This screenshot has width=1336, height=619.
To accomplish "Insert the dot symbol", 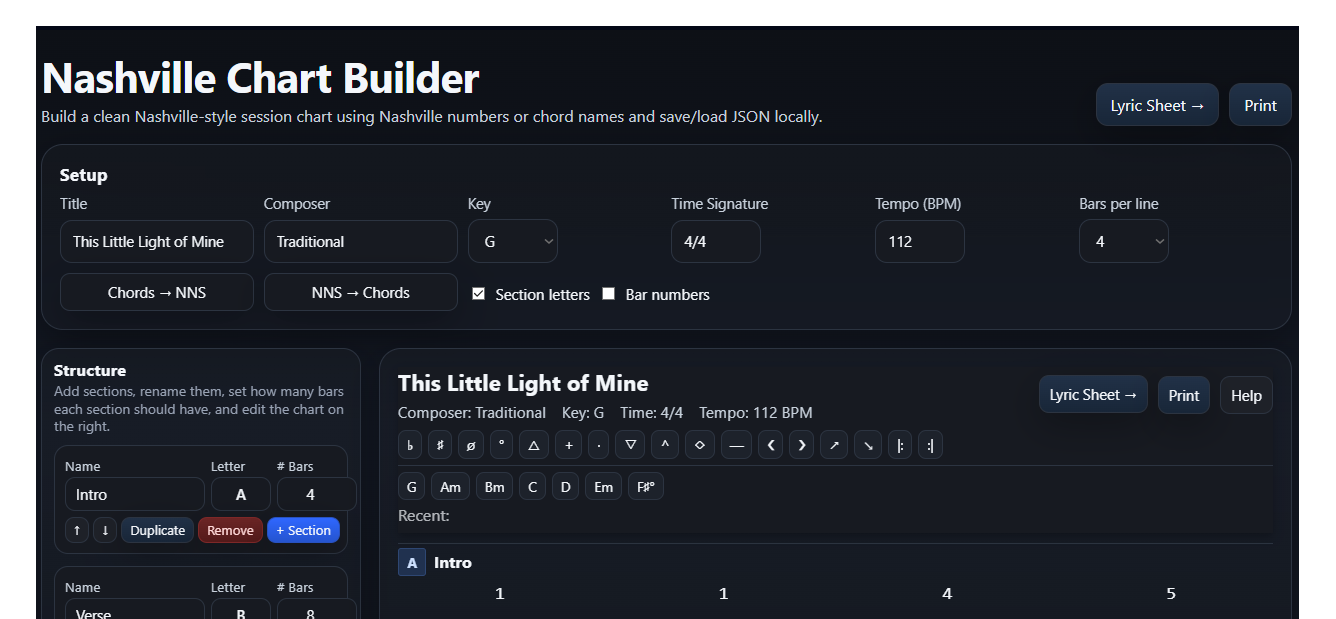I will click(x=598, y=445).
